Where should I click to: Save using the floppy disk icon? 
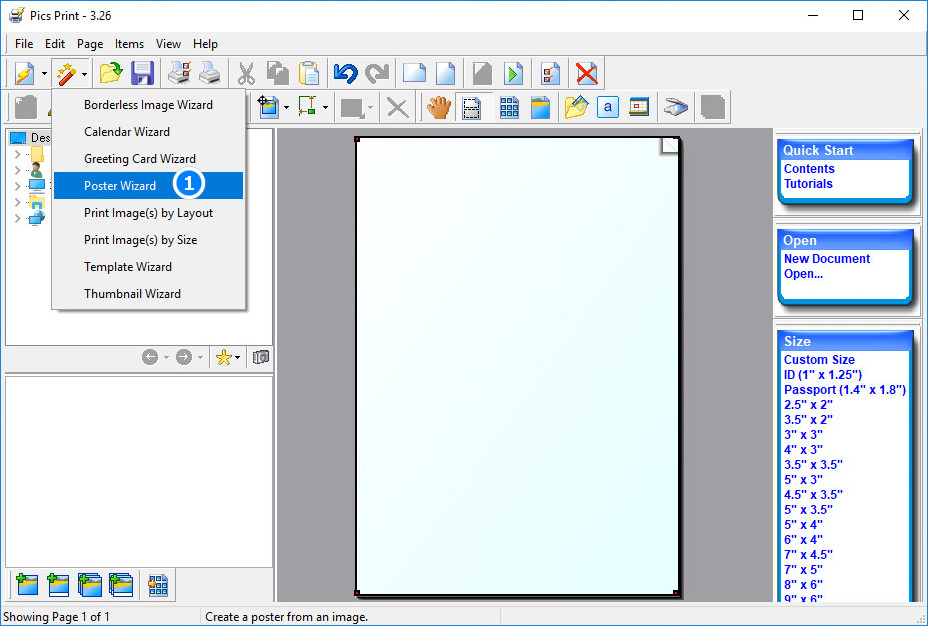tap(142, 73)
